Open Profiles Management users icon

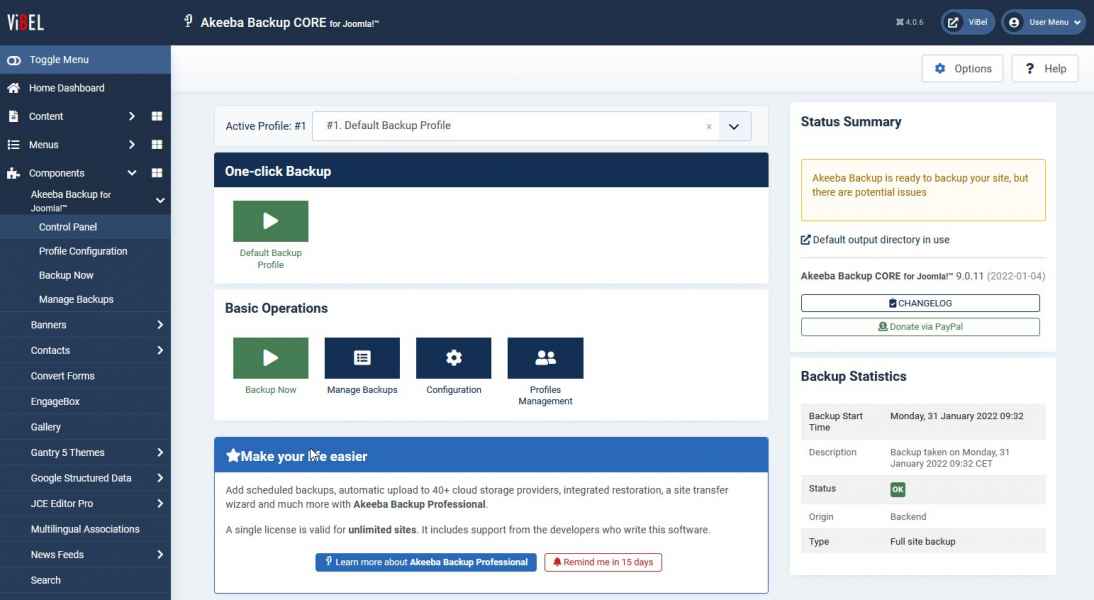tap(546, 358)
